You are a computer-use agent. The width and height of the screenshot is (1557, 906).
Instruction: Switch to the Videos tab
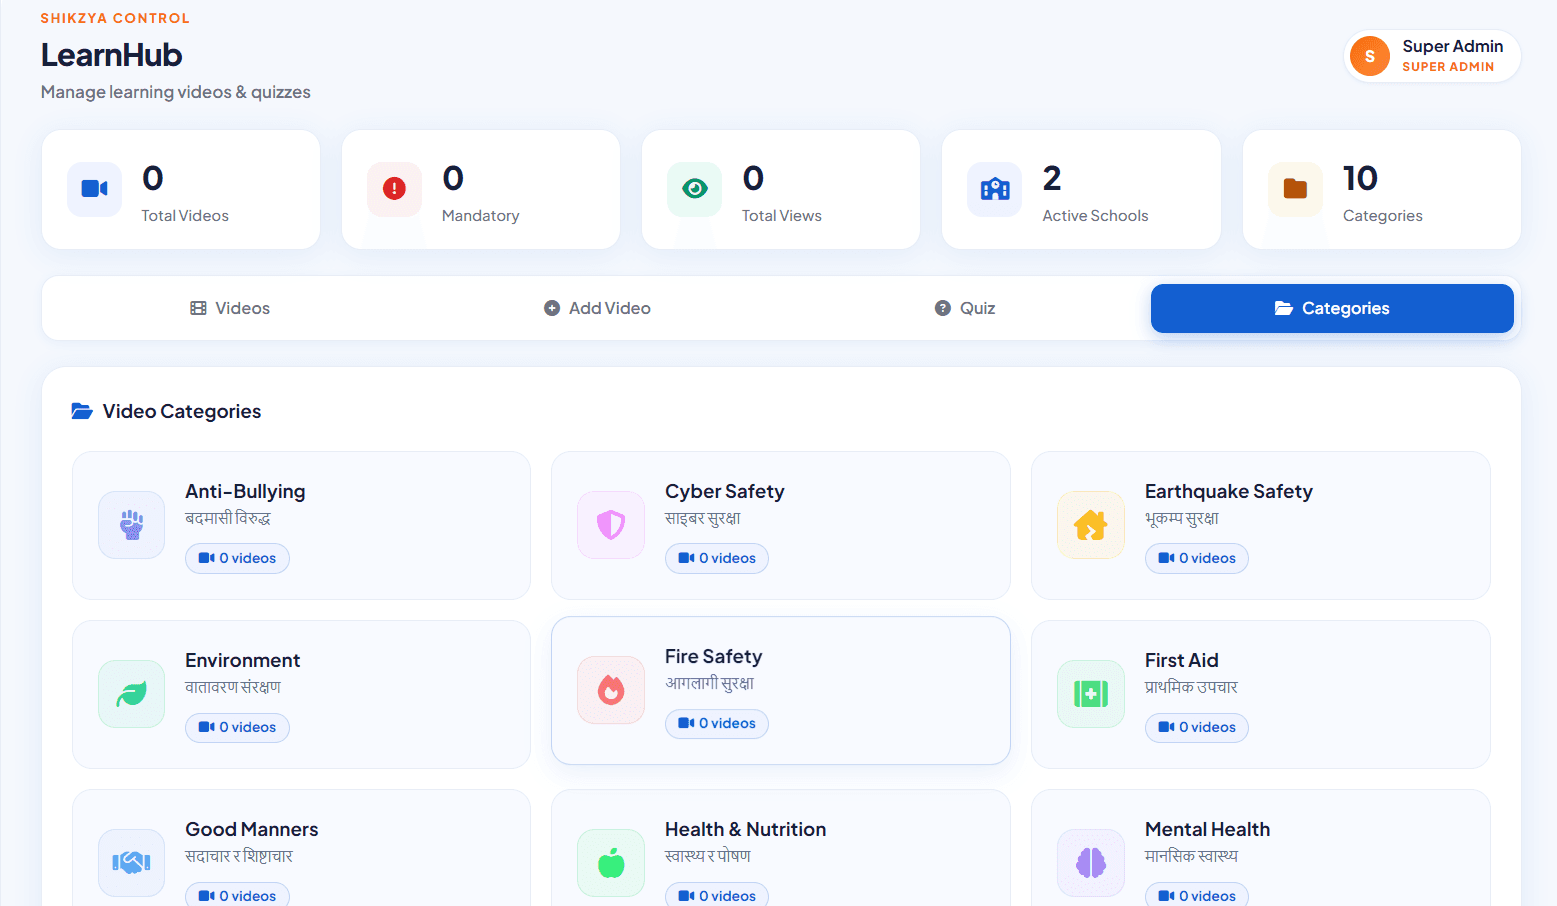230,308
